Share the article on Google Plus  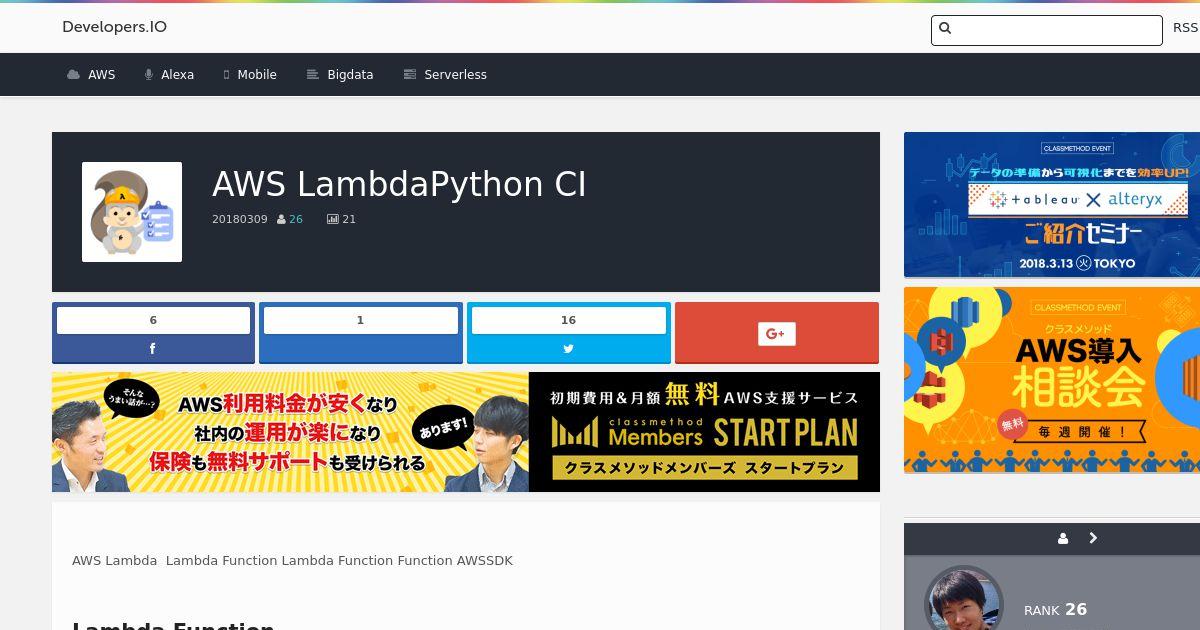pyautogui.click(x=777, y=333)
